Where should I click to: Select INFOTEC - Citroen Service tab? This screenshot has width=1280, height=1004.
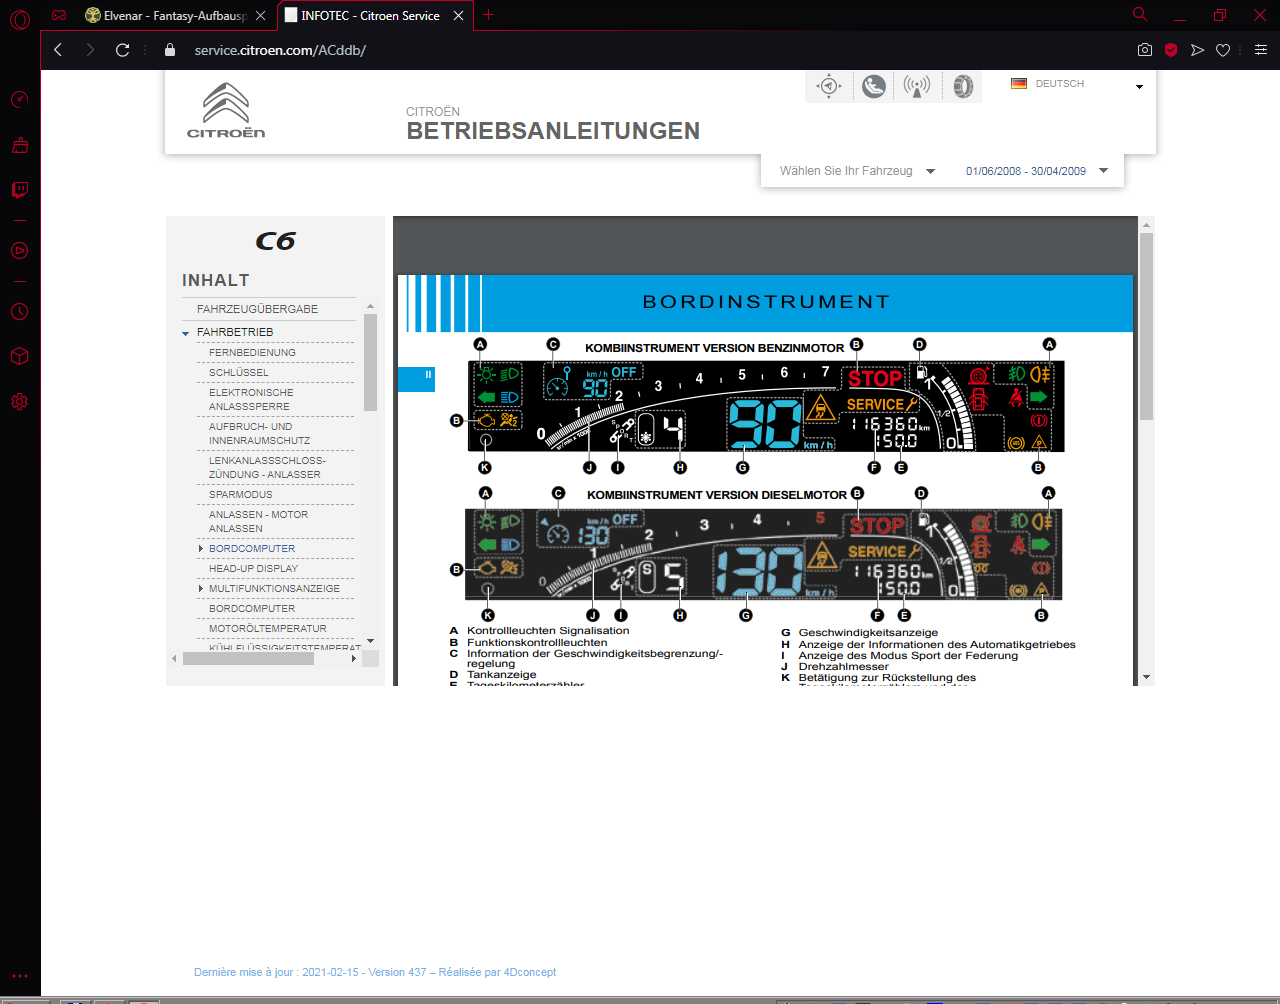371,16
